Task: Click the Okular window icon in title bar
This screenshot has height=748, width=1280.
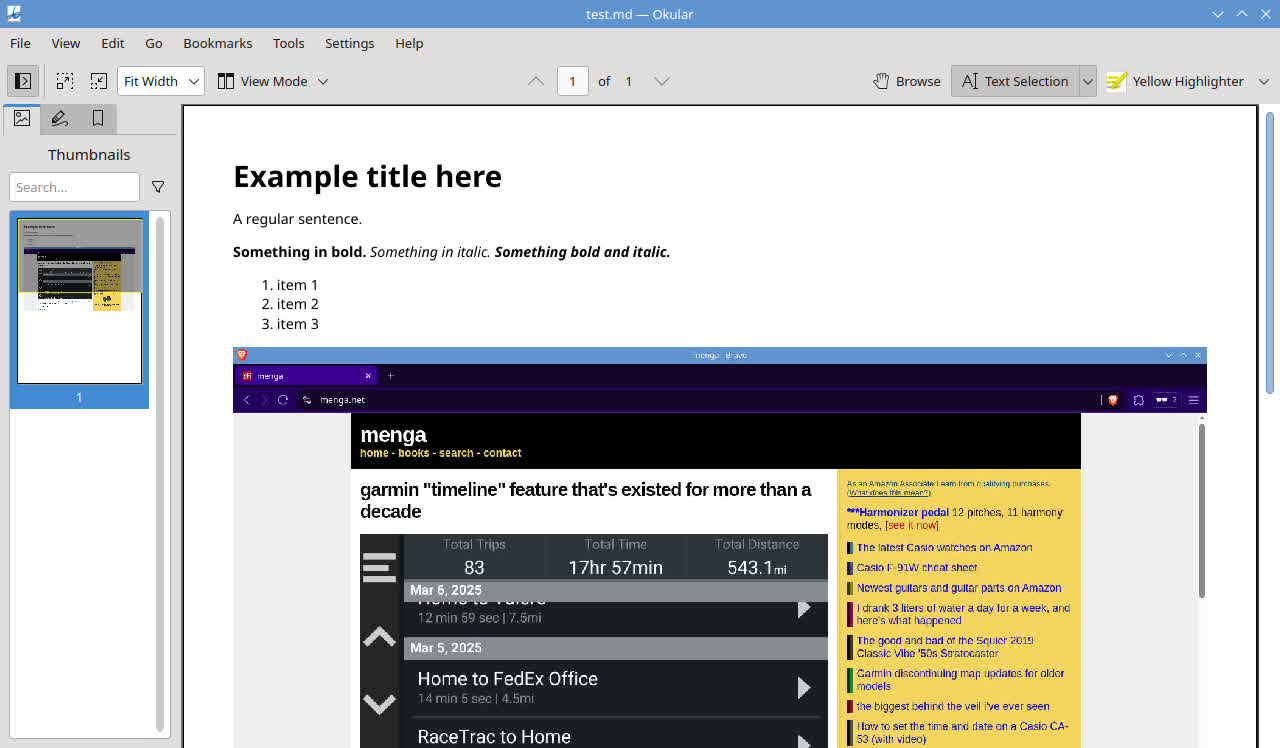Action: (13, 14)
